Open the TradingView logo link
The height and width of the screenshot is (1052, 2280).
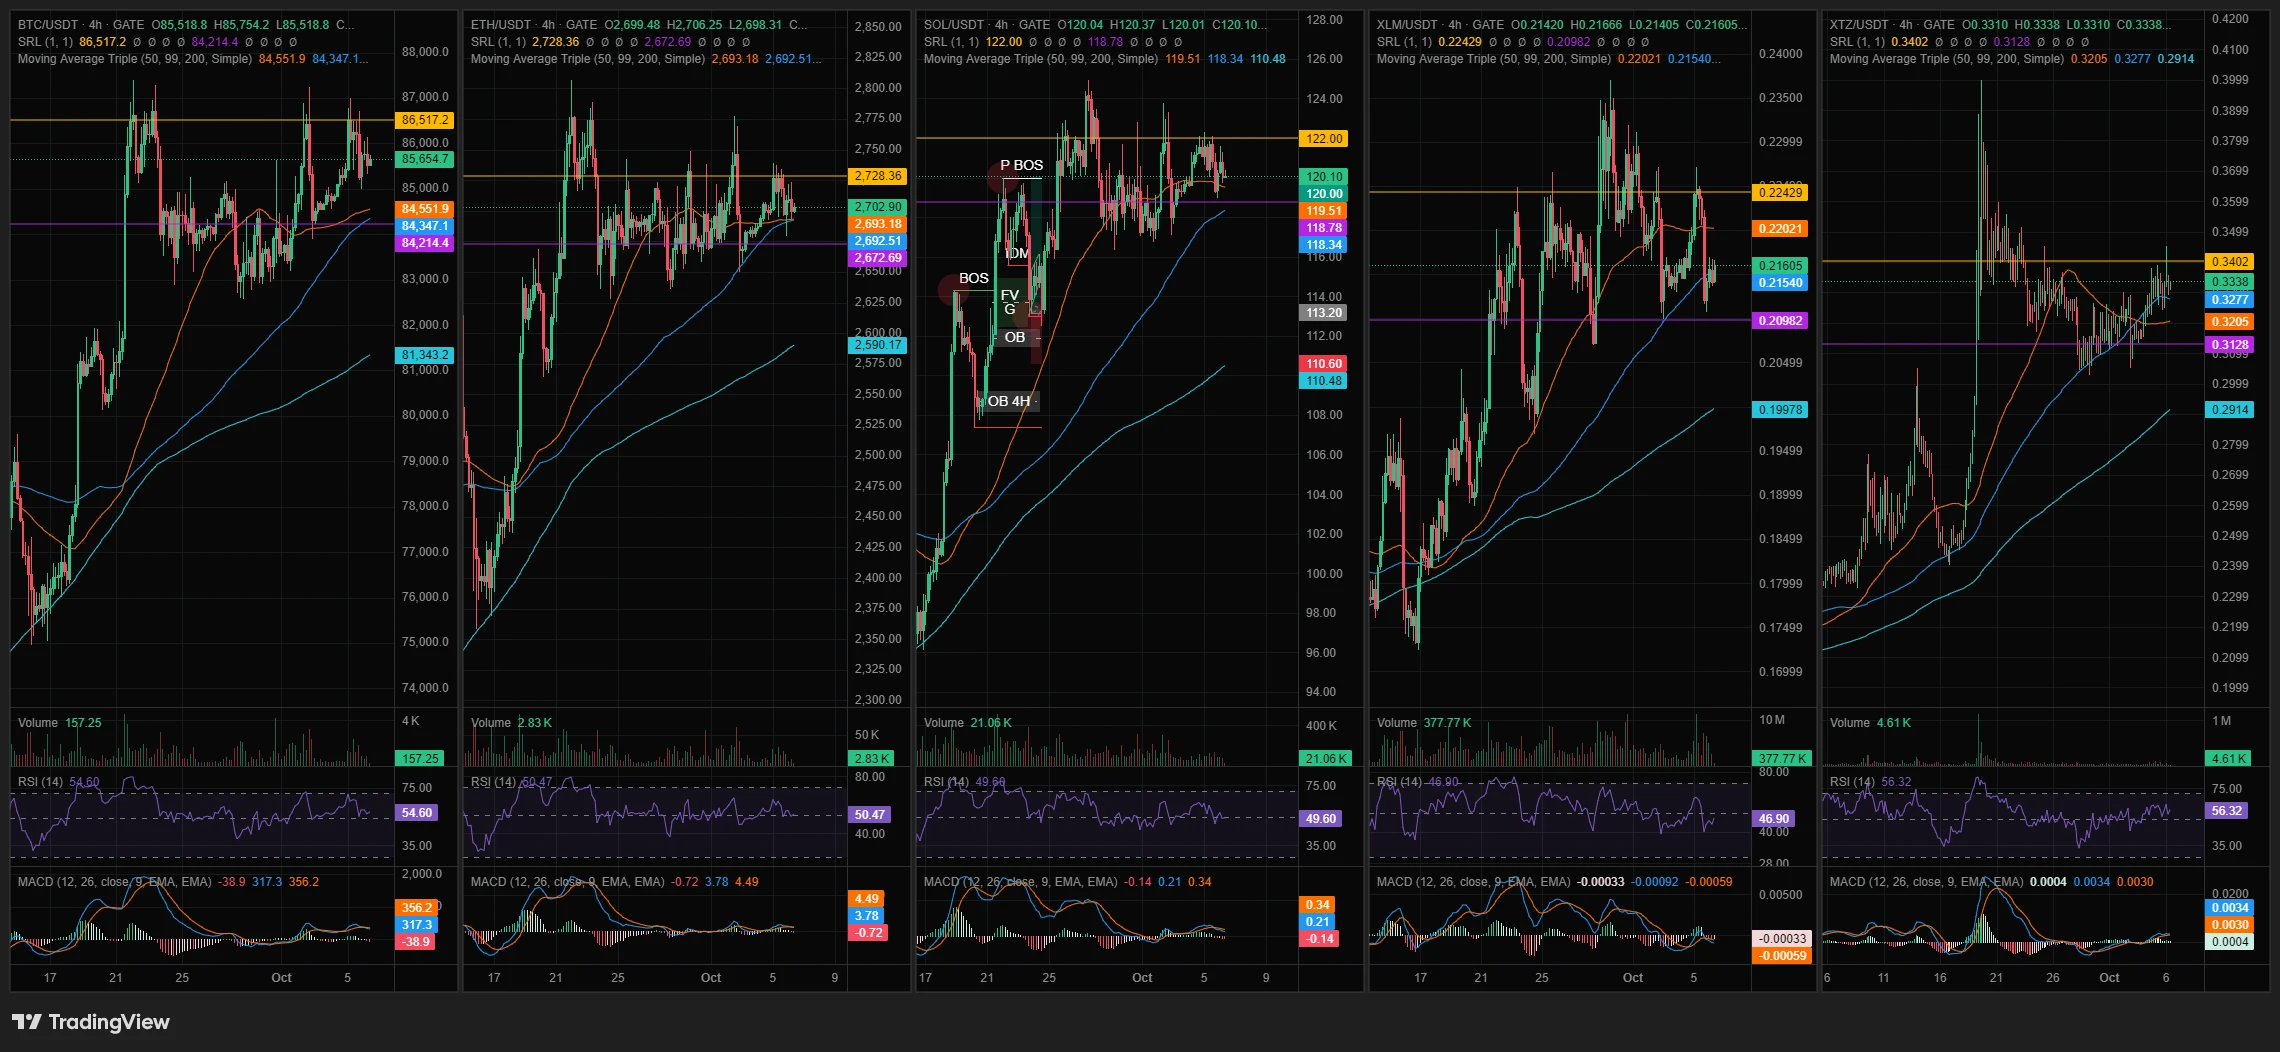91,1022
